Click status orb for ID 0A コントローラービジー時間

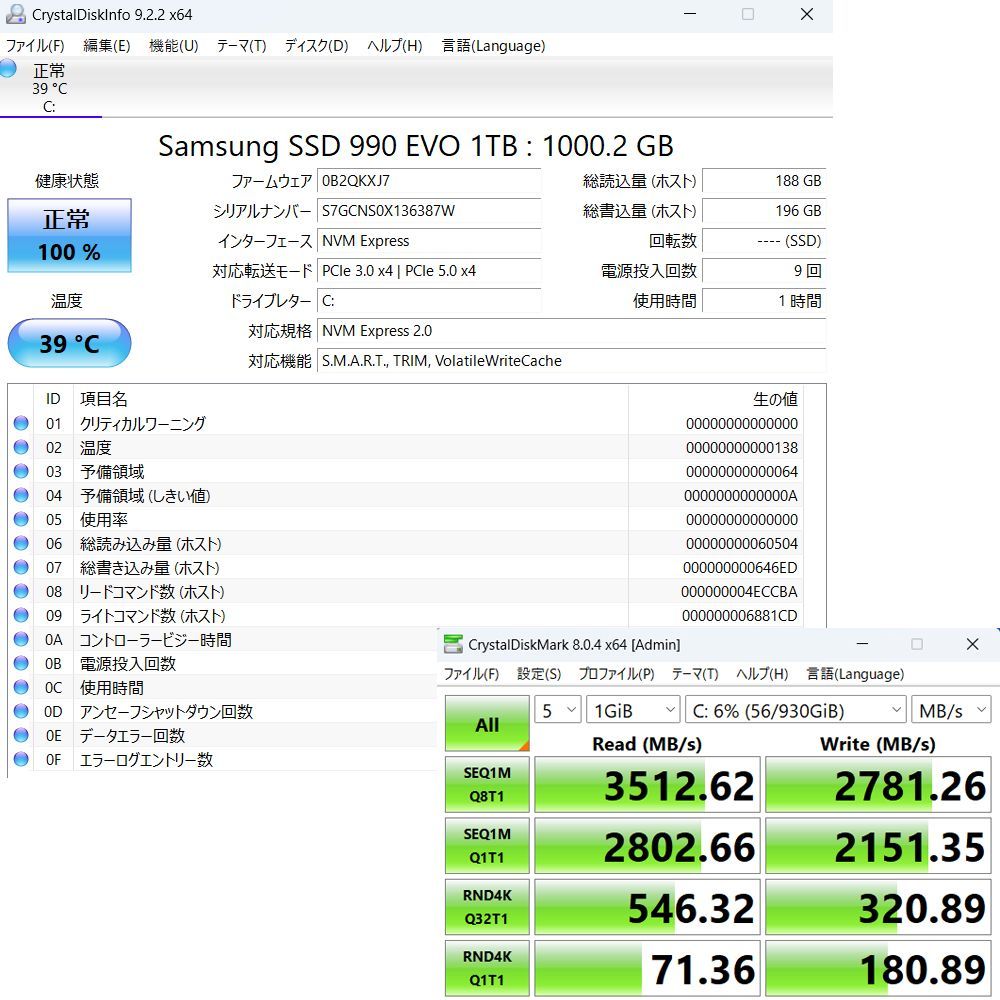21,639
